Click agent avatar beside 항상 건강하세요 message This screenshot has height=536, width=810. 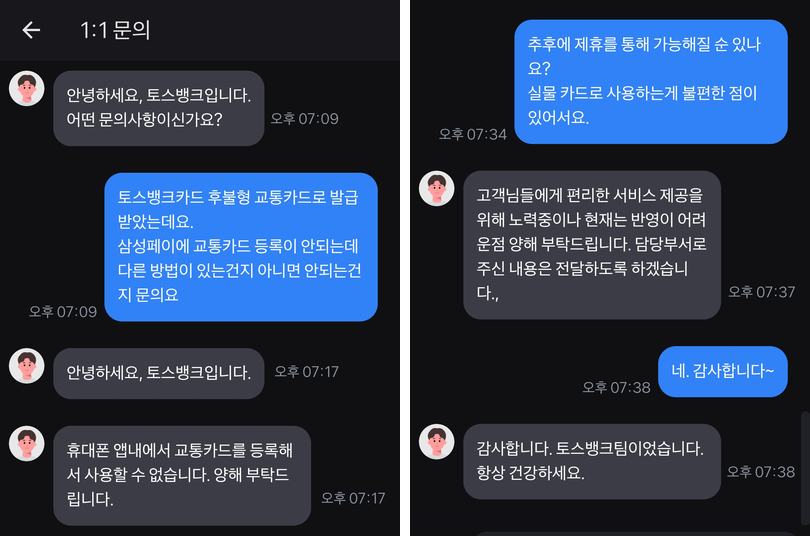tap(437, 442)
